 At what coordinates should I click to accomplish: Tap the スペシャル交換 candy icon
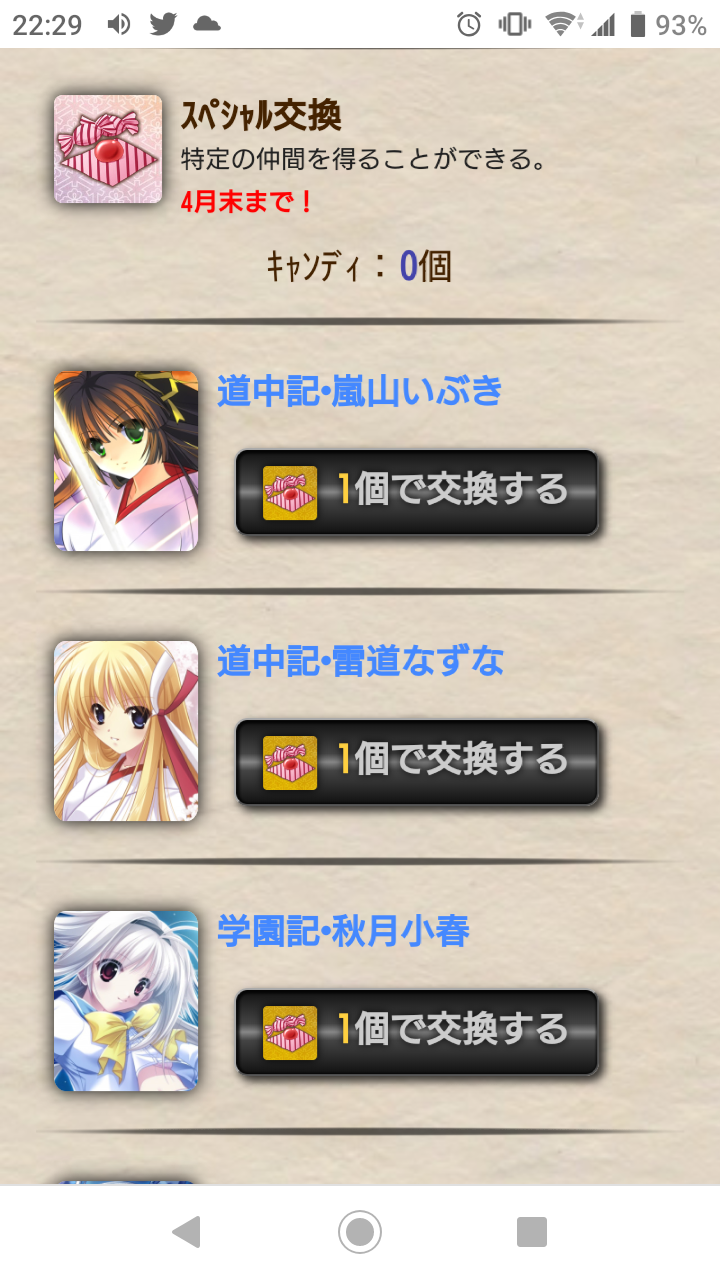pos(108,149)
